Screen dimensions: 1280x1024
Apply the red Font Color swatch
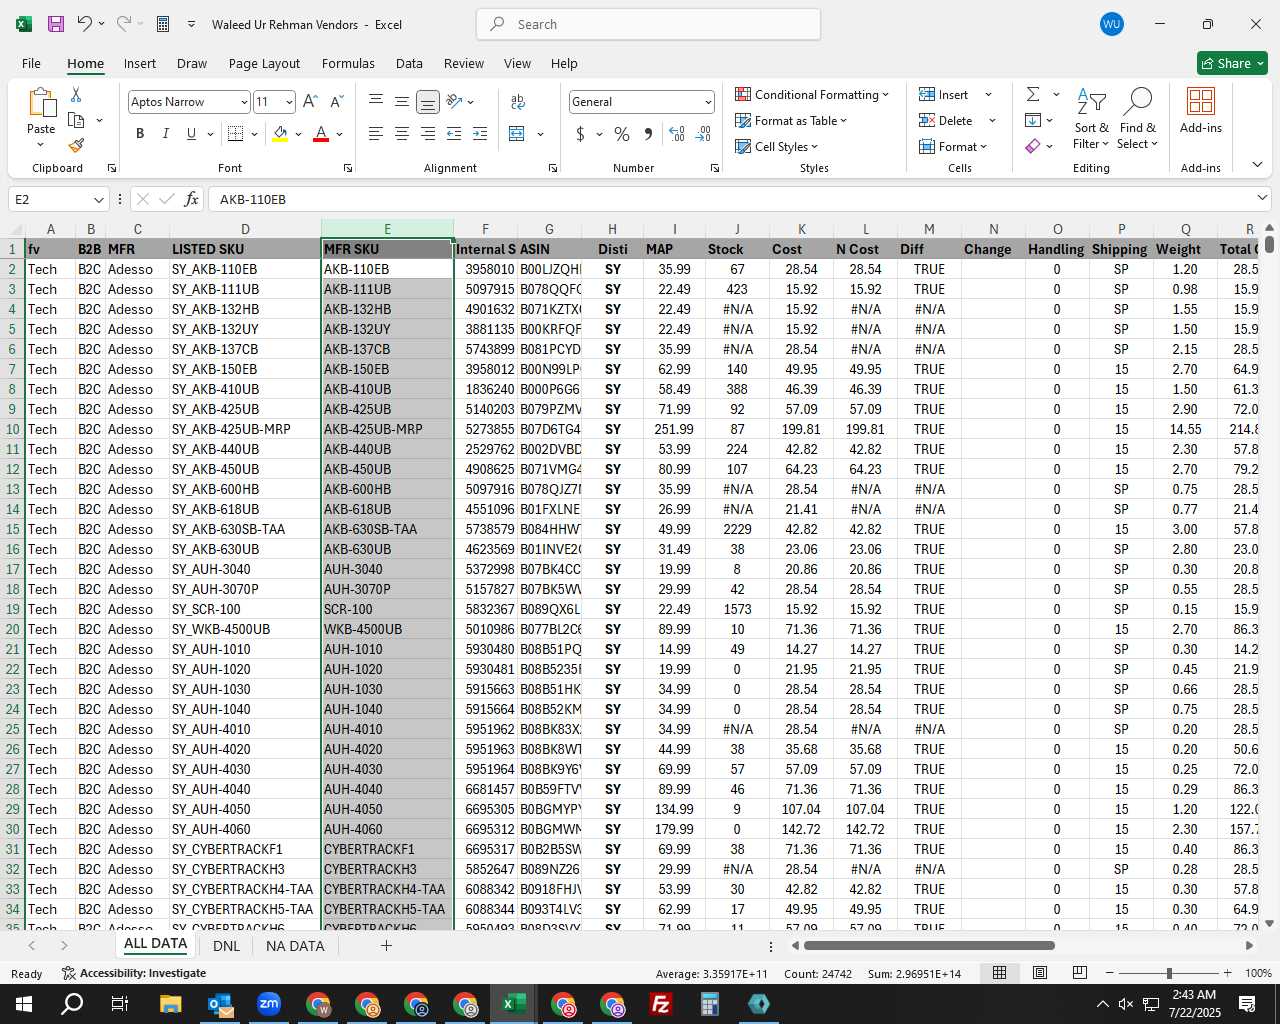(x=321, y=133)
